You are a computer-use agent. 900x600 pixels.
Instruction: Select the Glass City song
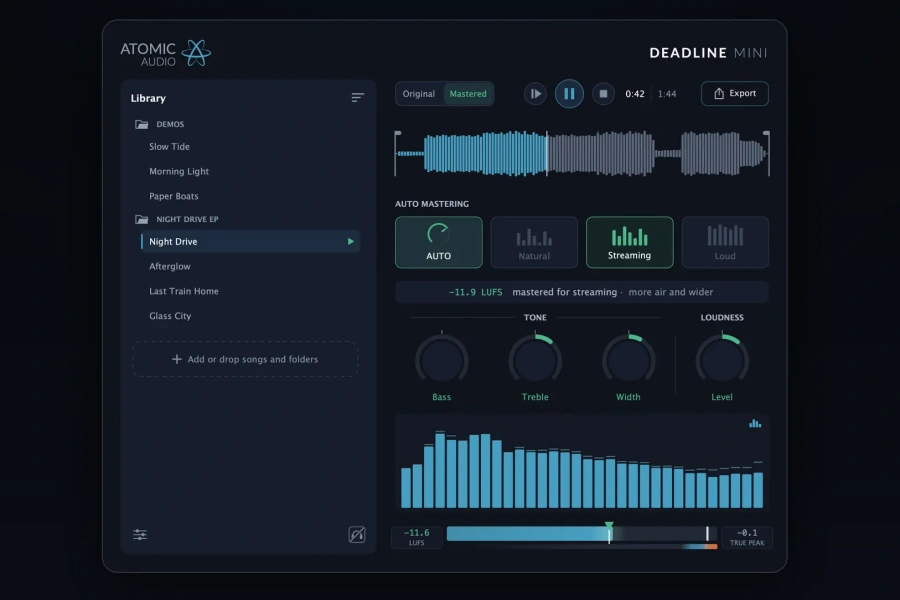(x=170, y=316)
